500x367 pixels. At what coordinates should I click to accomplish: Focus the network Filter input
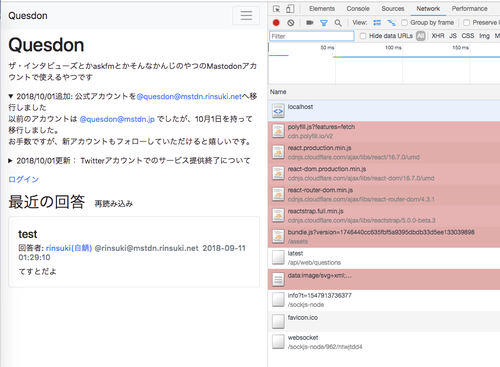tap(312, 36)
